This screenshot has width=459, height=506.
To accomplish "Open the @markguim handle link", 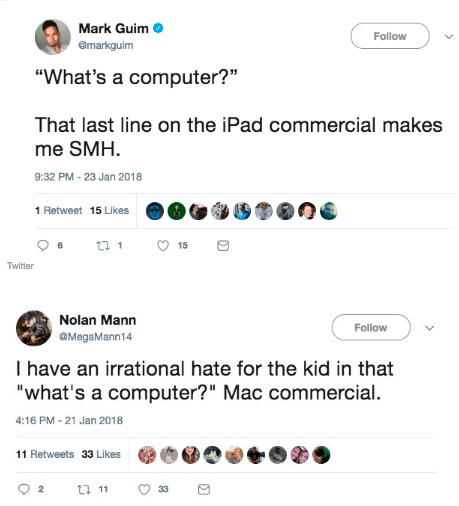I will coord(106,45).
